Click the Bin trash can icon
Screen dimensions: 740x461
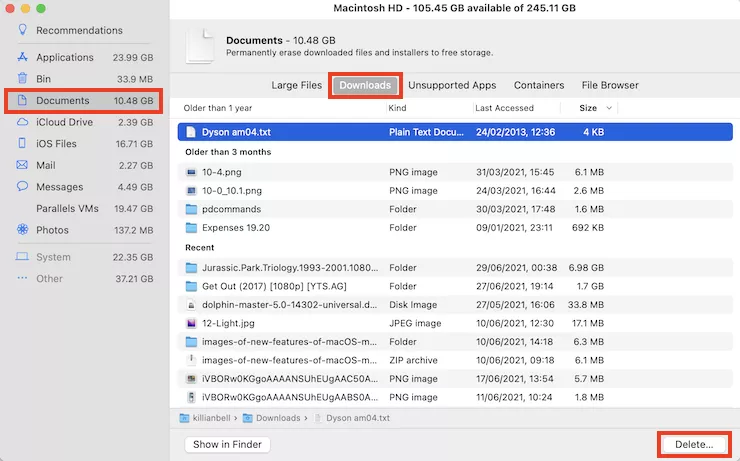point(22,78)
